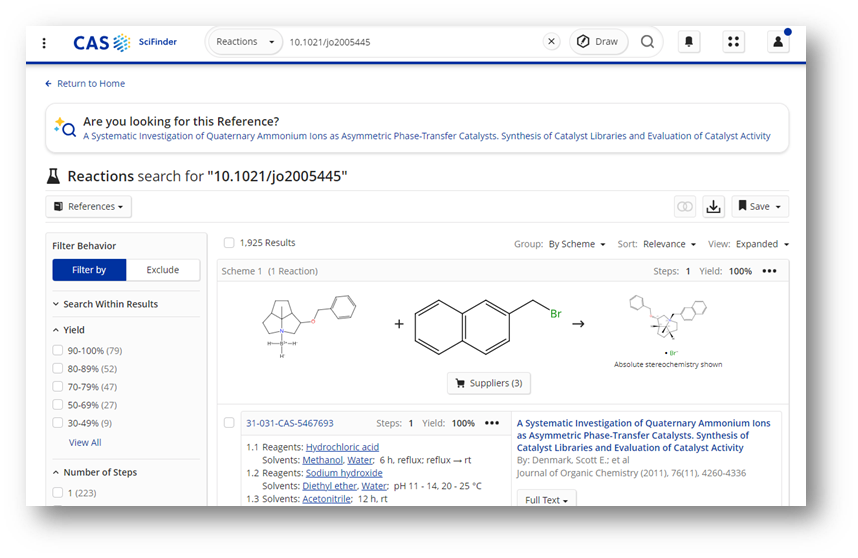
Task: Open Scheme 1 three-dot options menu
Action: [769, 271]
